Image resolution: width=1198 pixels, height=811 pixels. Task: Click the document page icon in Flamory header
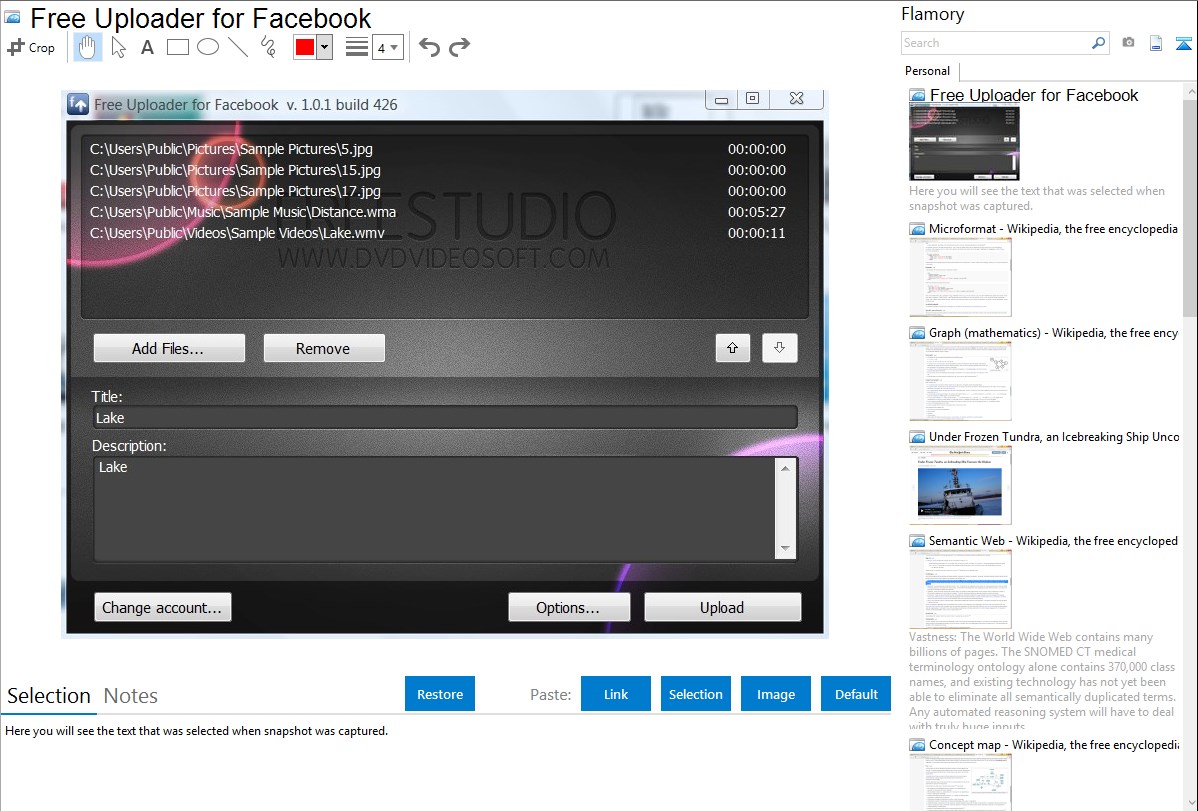point(1156,44)
